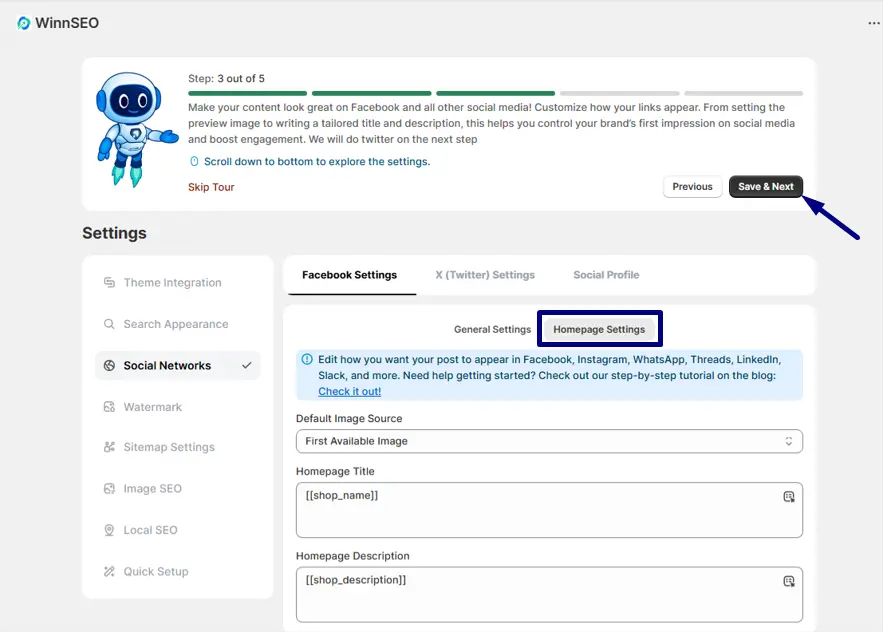Click the Watermark sidebar icon

[109, 407]
